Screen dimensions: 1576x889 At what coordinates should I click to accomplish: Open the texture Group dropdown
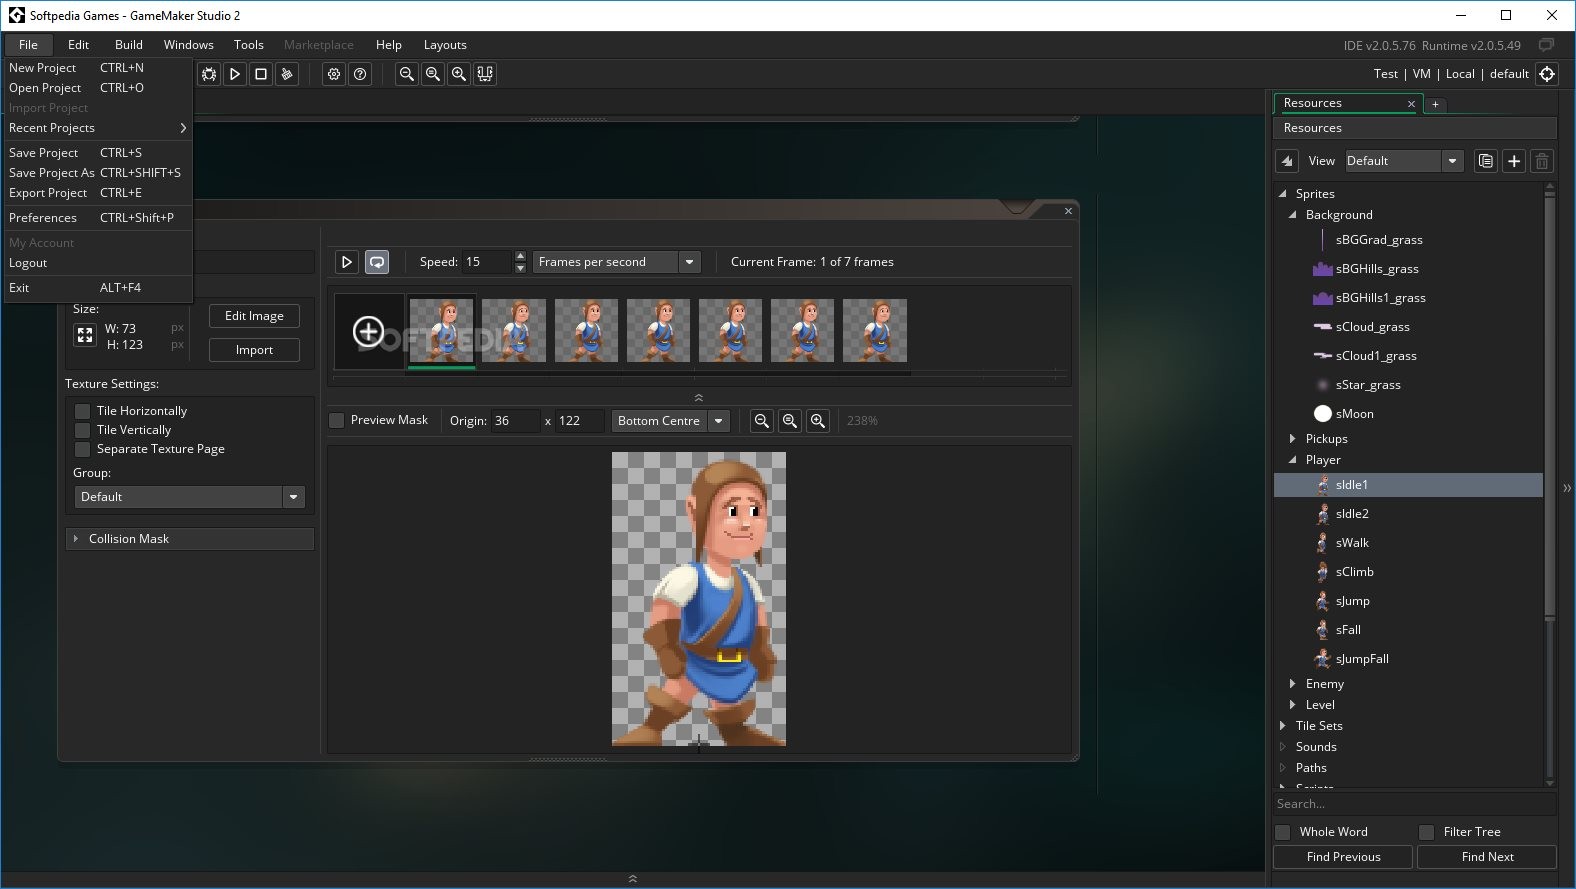click(189, 497)
